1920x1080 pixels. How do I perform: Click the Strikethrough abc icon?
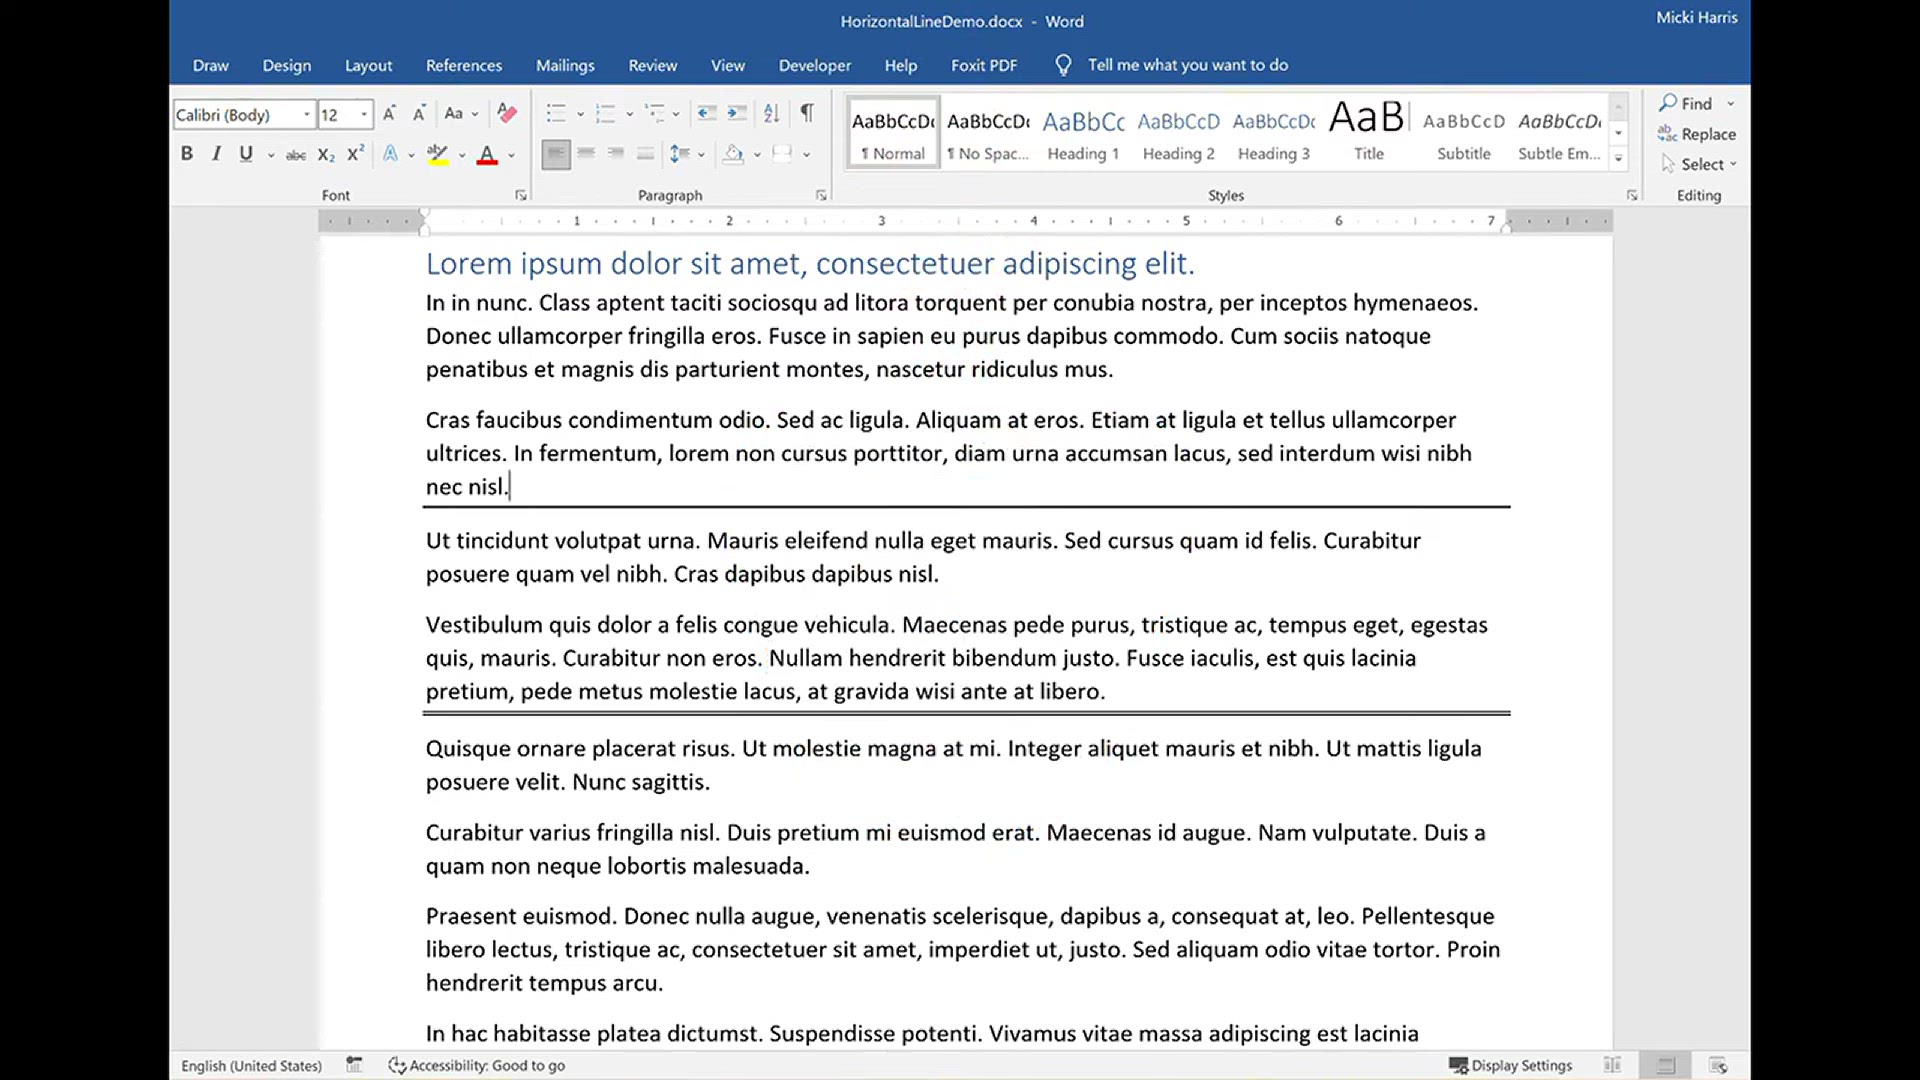point(296,155)
